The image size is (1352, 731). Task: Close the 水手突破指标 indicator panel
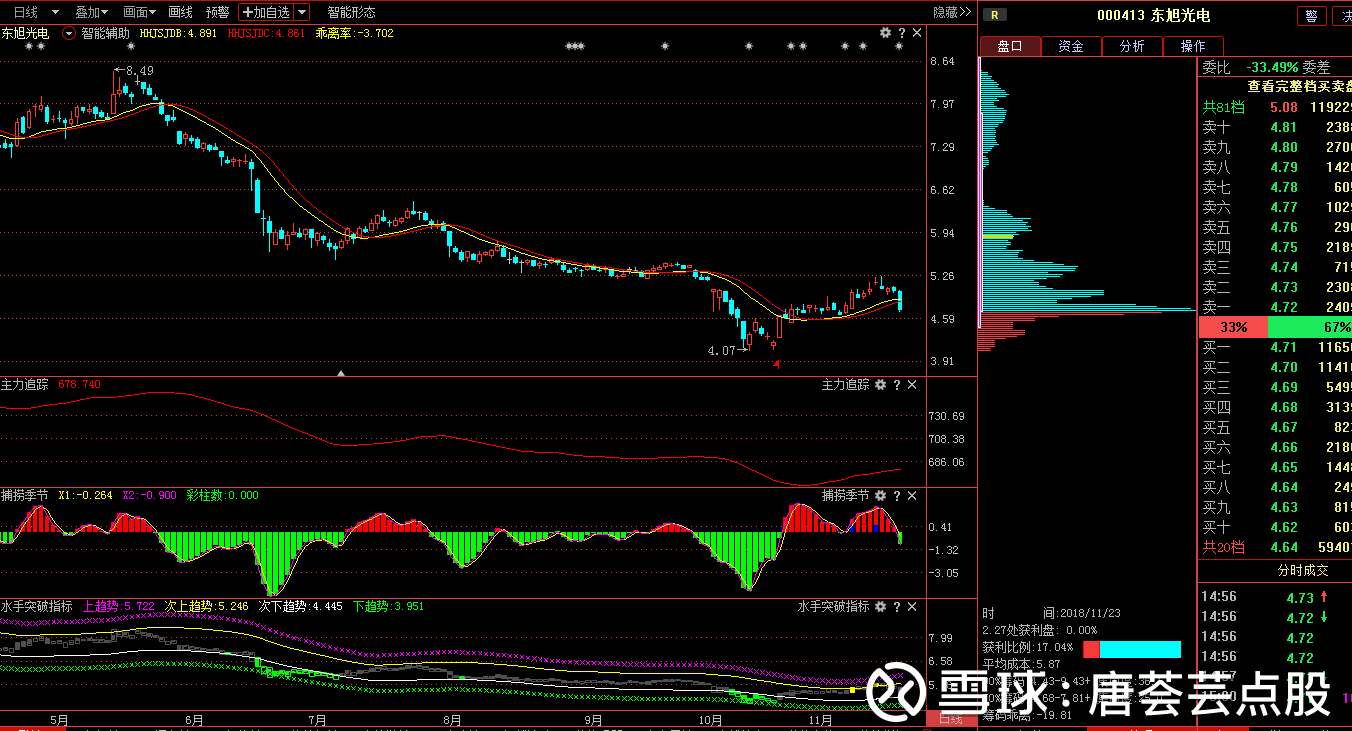coord(912,606)
